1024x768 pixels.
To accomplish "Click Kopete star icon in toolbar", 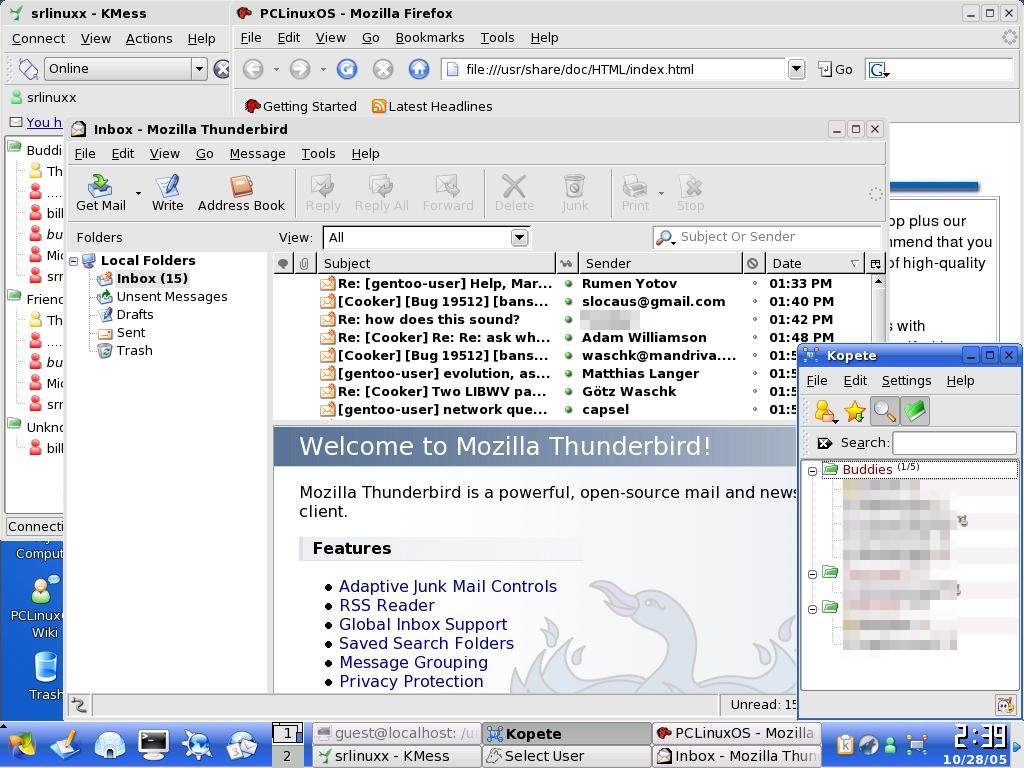I will coord(854,411).
